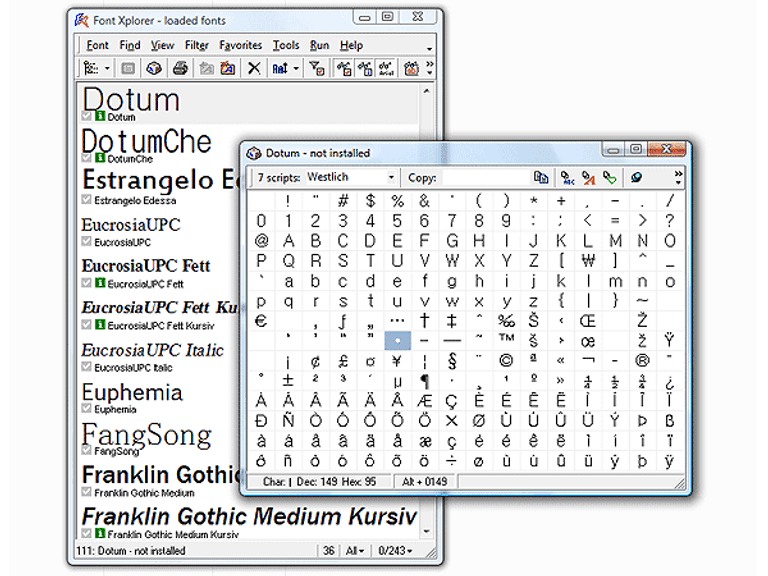
Task: Toggle the Euphemia font checkbox
Action: [x=87, y=408]
